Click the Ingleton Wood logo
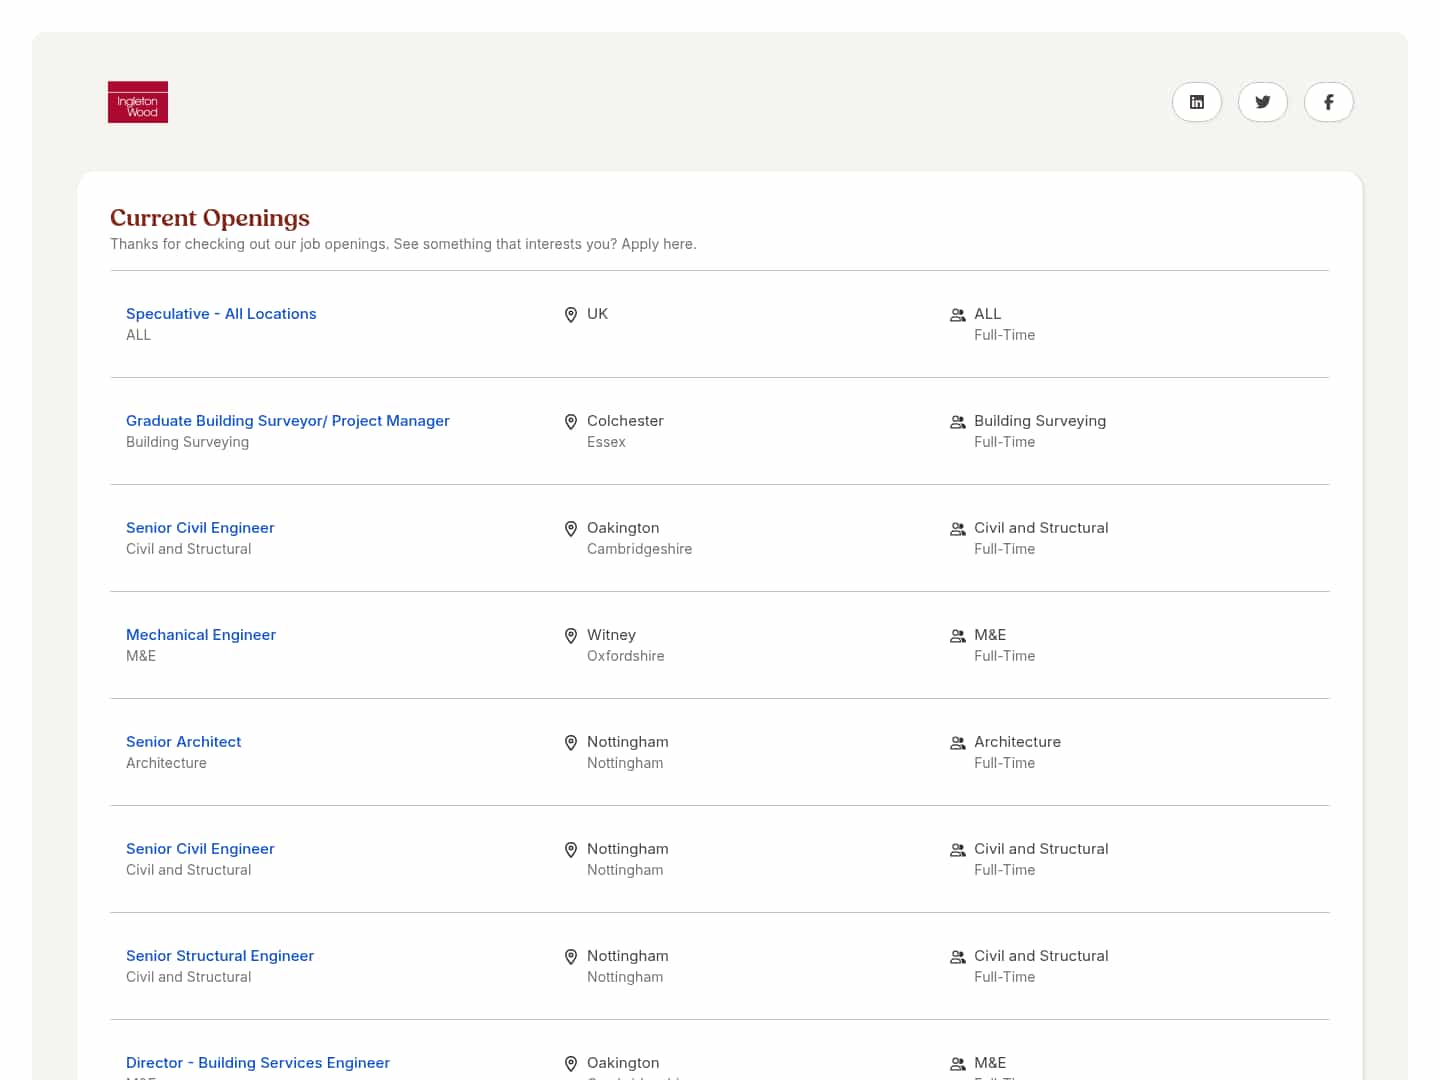This screenshot has height=1080, width=1440. point(138,102)
